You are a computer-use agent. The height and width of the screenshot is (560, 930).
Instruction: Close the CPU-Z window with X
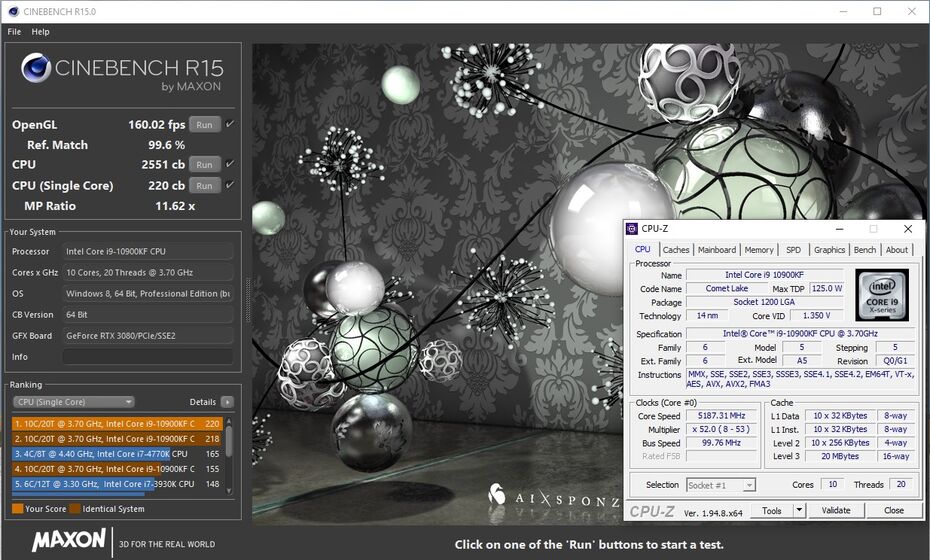[907, 229]
